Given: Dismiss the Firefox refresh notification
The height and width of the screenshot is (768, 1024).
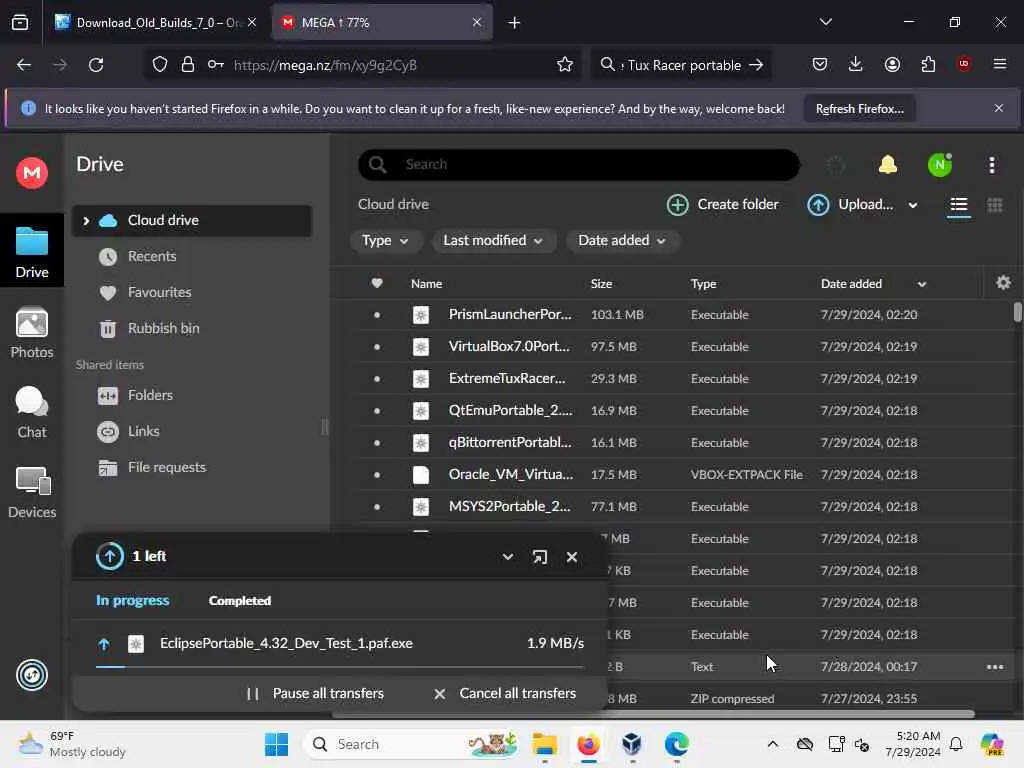Looking at the screenshot, I should pos(999,108).
